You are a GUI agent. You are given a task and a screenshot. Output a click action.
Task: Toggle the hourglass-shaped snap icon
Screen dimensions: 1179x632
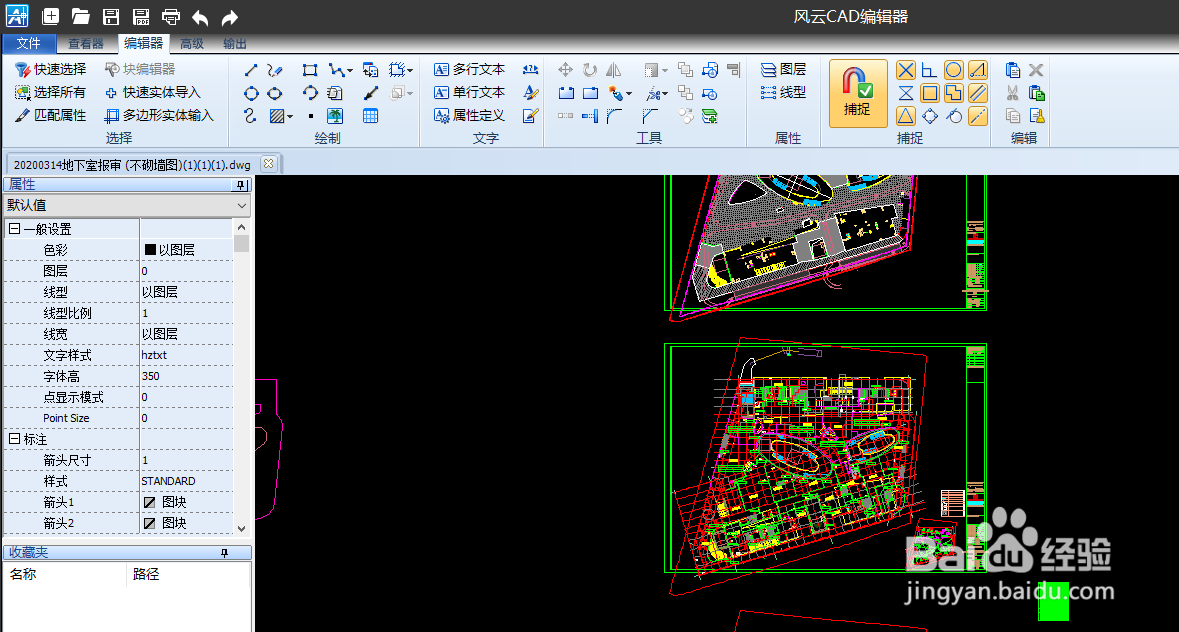click(906, 93)
